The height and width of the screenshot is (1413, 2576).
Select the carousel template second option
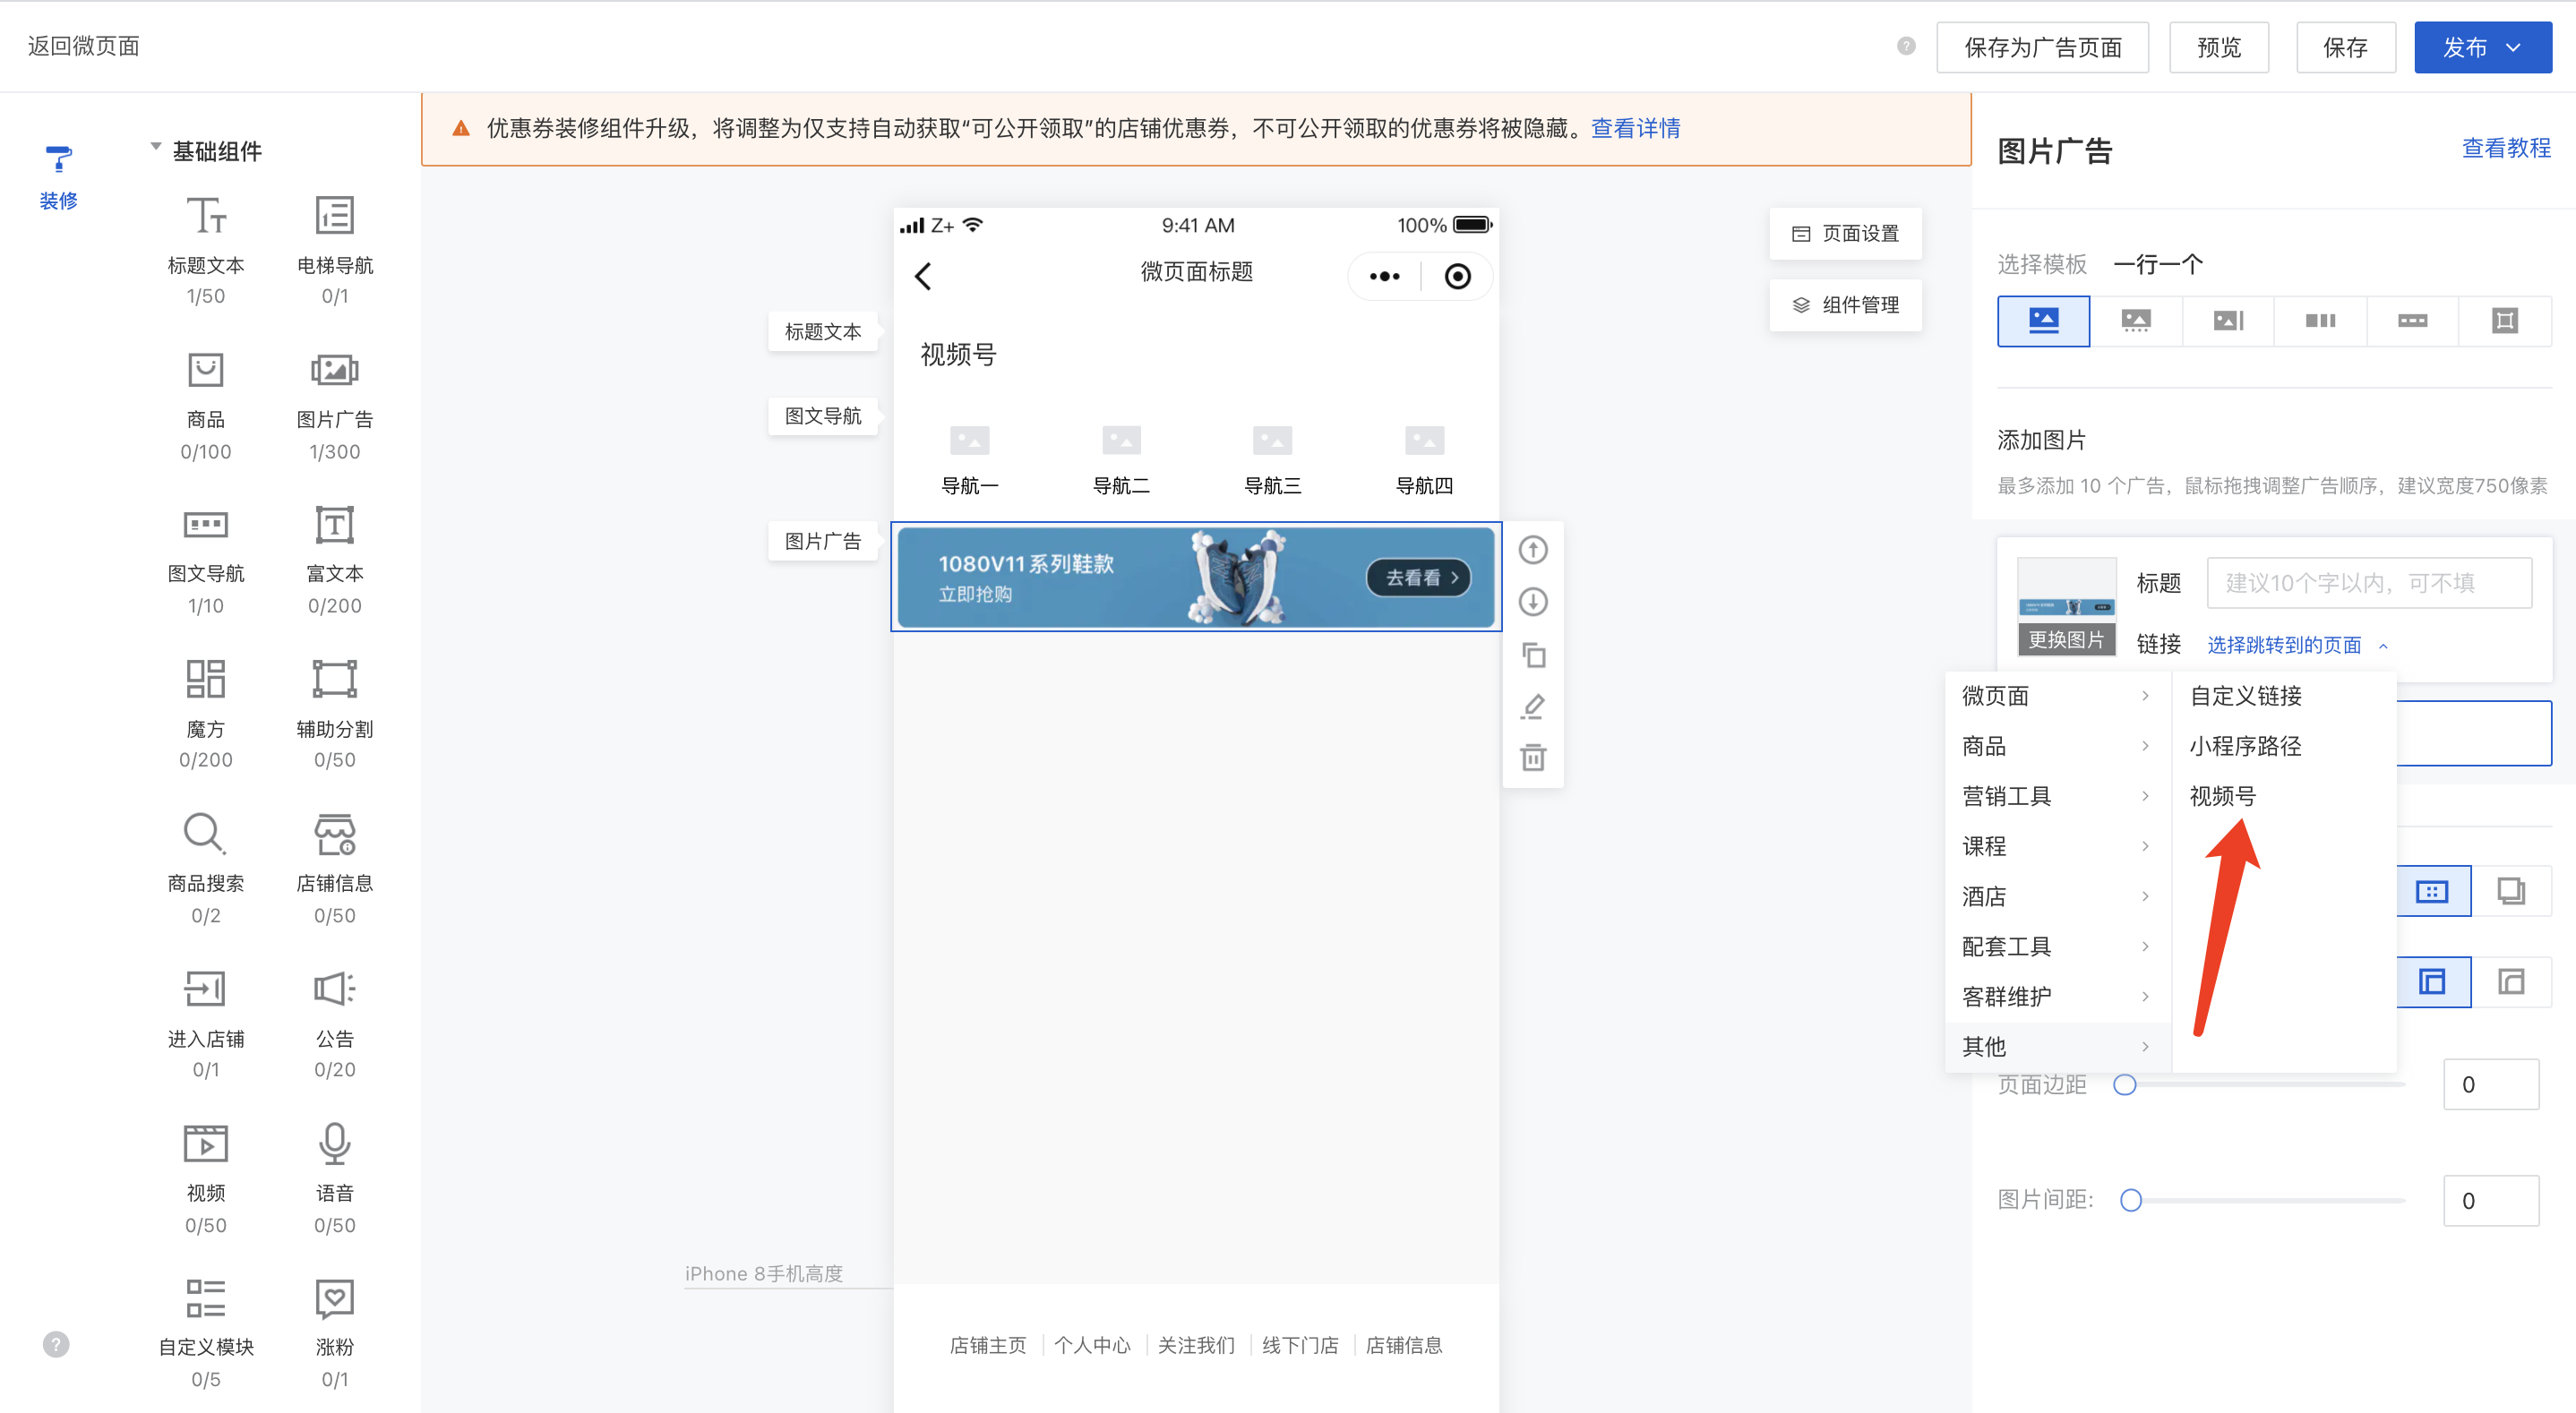pyautogui.click(x=2135, y=321)
